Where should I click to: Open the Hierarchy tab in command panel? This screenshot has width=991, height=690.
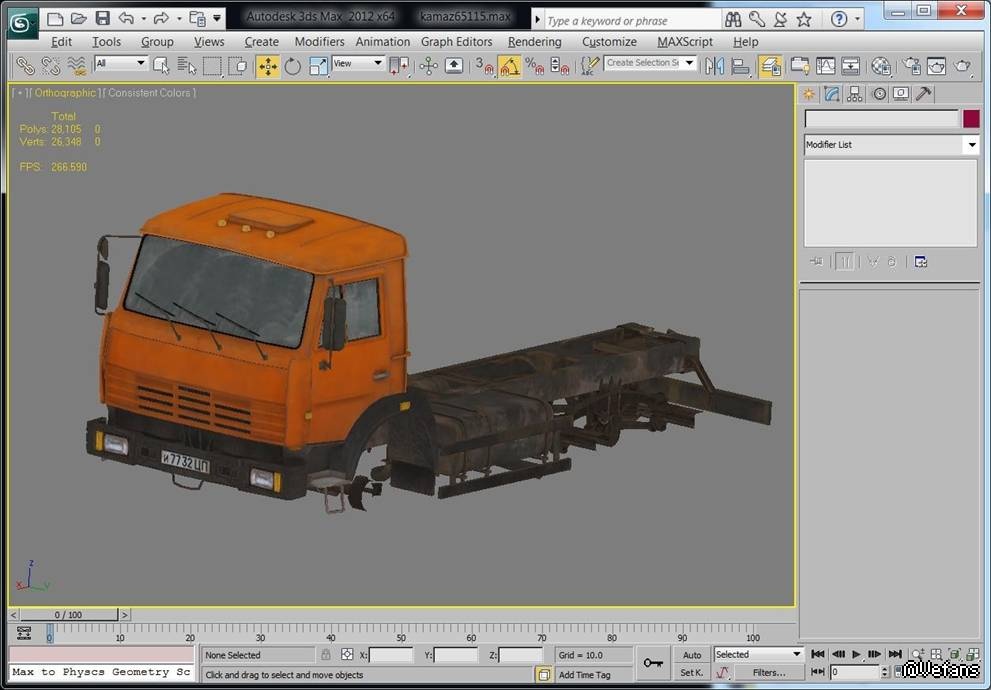pyautogui.click(x=854, y=94)
